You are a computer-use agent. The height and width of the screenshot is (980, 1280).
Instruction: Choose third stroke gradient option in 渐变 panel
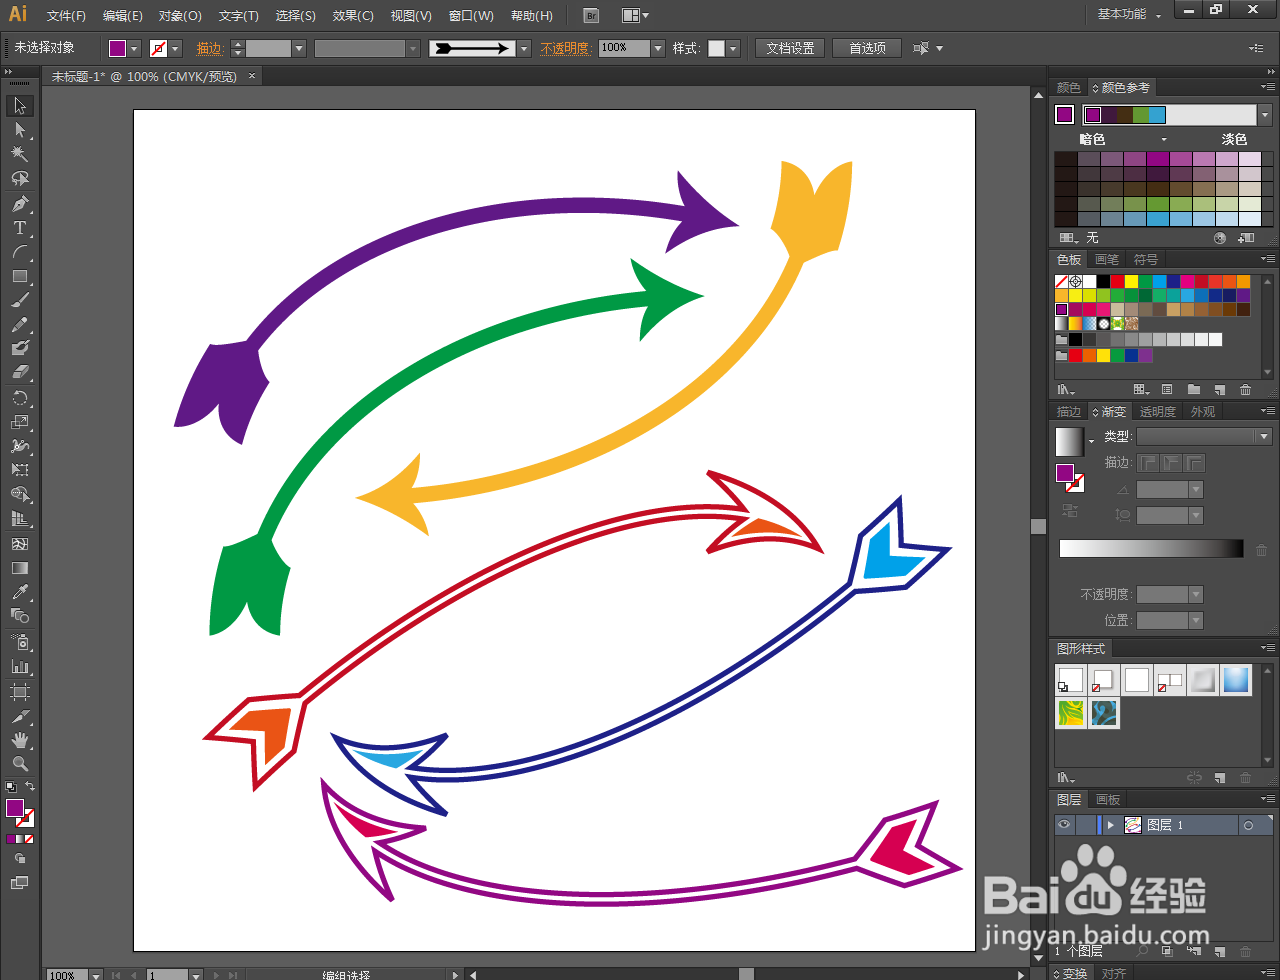(1195, 463)
